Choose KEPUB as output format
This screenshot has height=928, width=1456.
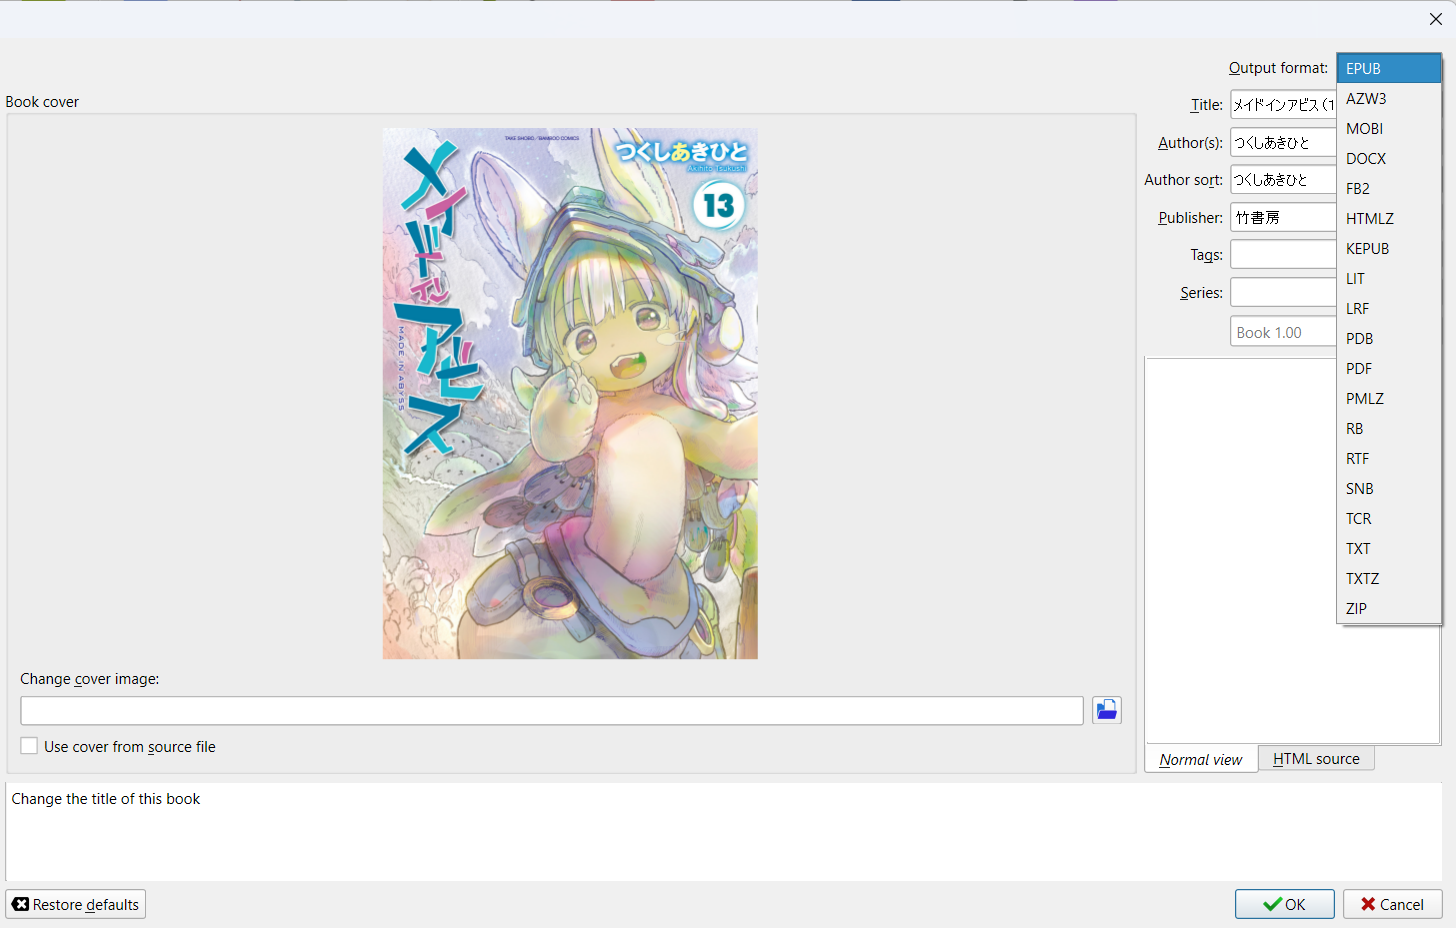1389,248
